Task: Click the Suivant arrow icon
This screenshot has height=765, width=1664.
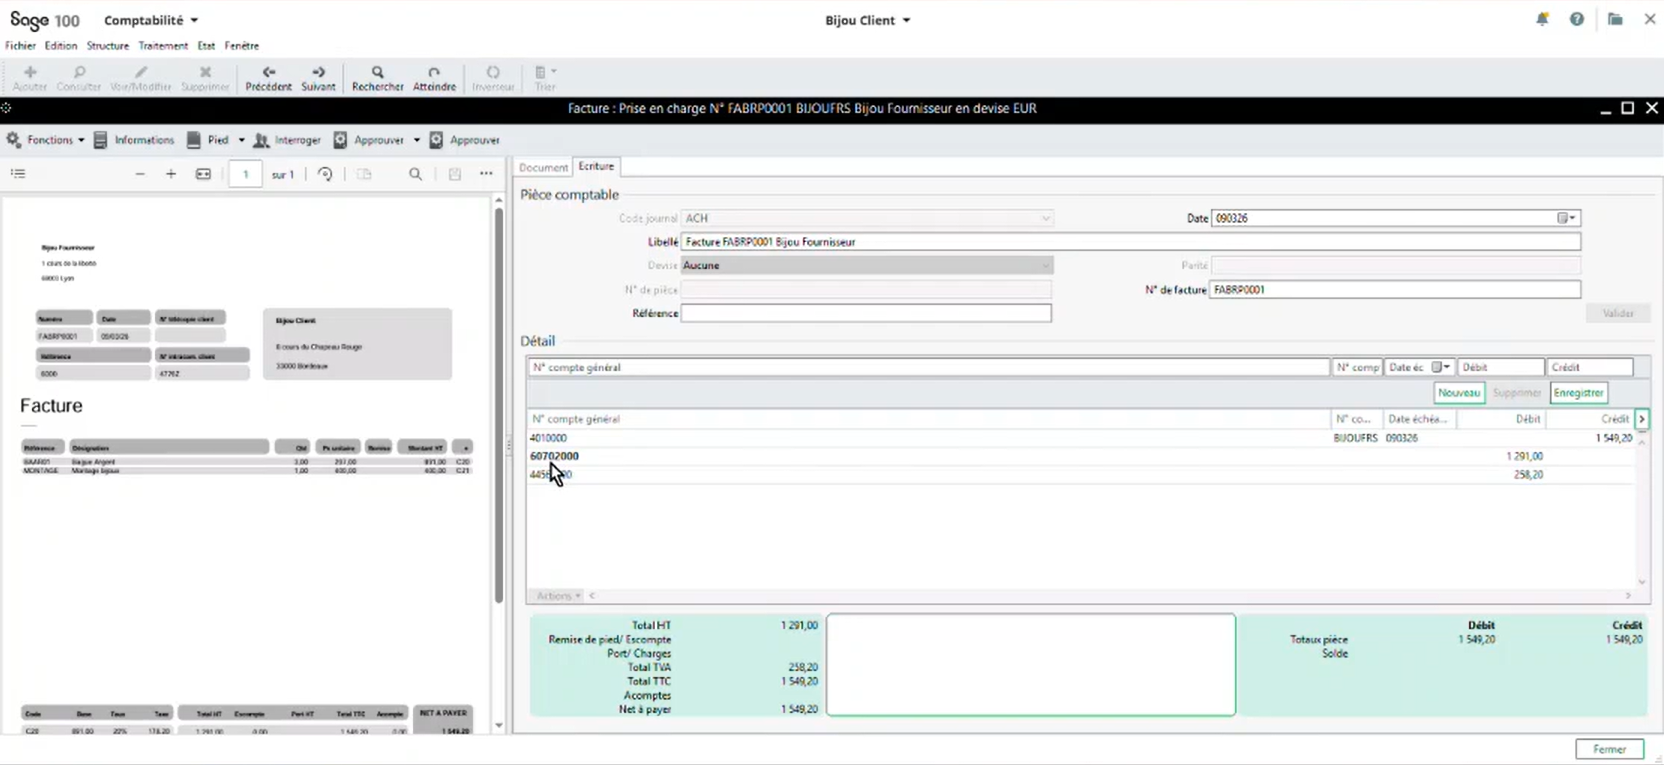Action: click(x=318, y=72)
